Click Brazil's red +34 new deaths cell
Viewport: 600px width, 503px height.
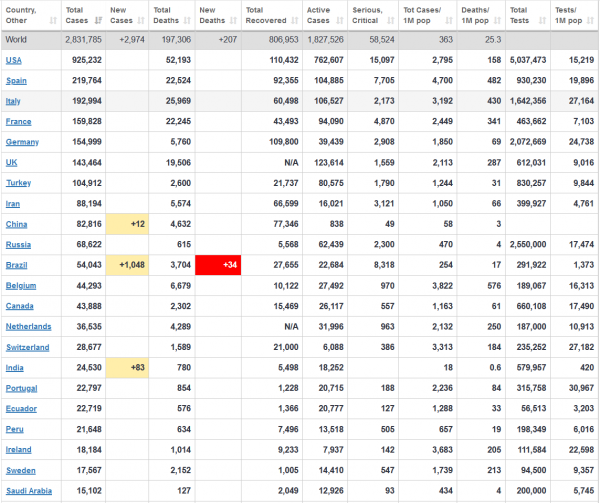(x=218, y=265)
